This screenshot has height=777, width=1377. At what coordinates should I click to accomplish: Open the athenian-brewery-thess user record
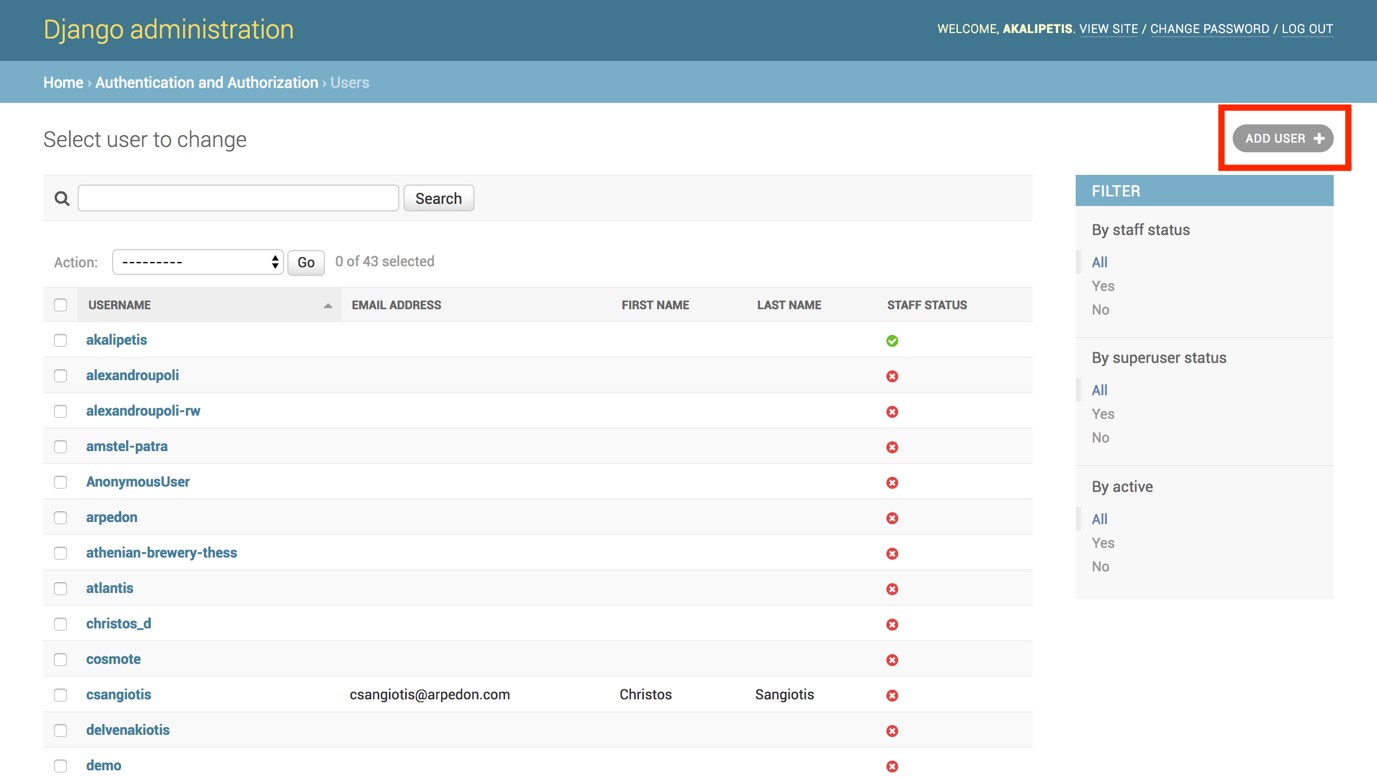[x=161, y=553]
